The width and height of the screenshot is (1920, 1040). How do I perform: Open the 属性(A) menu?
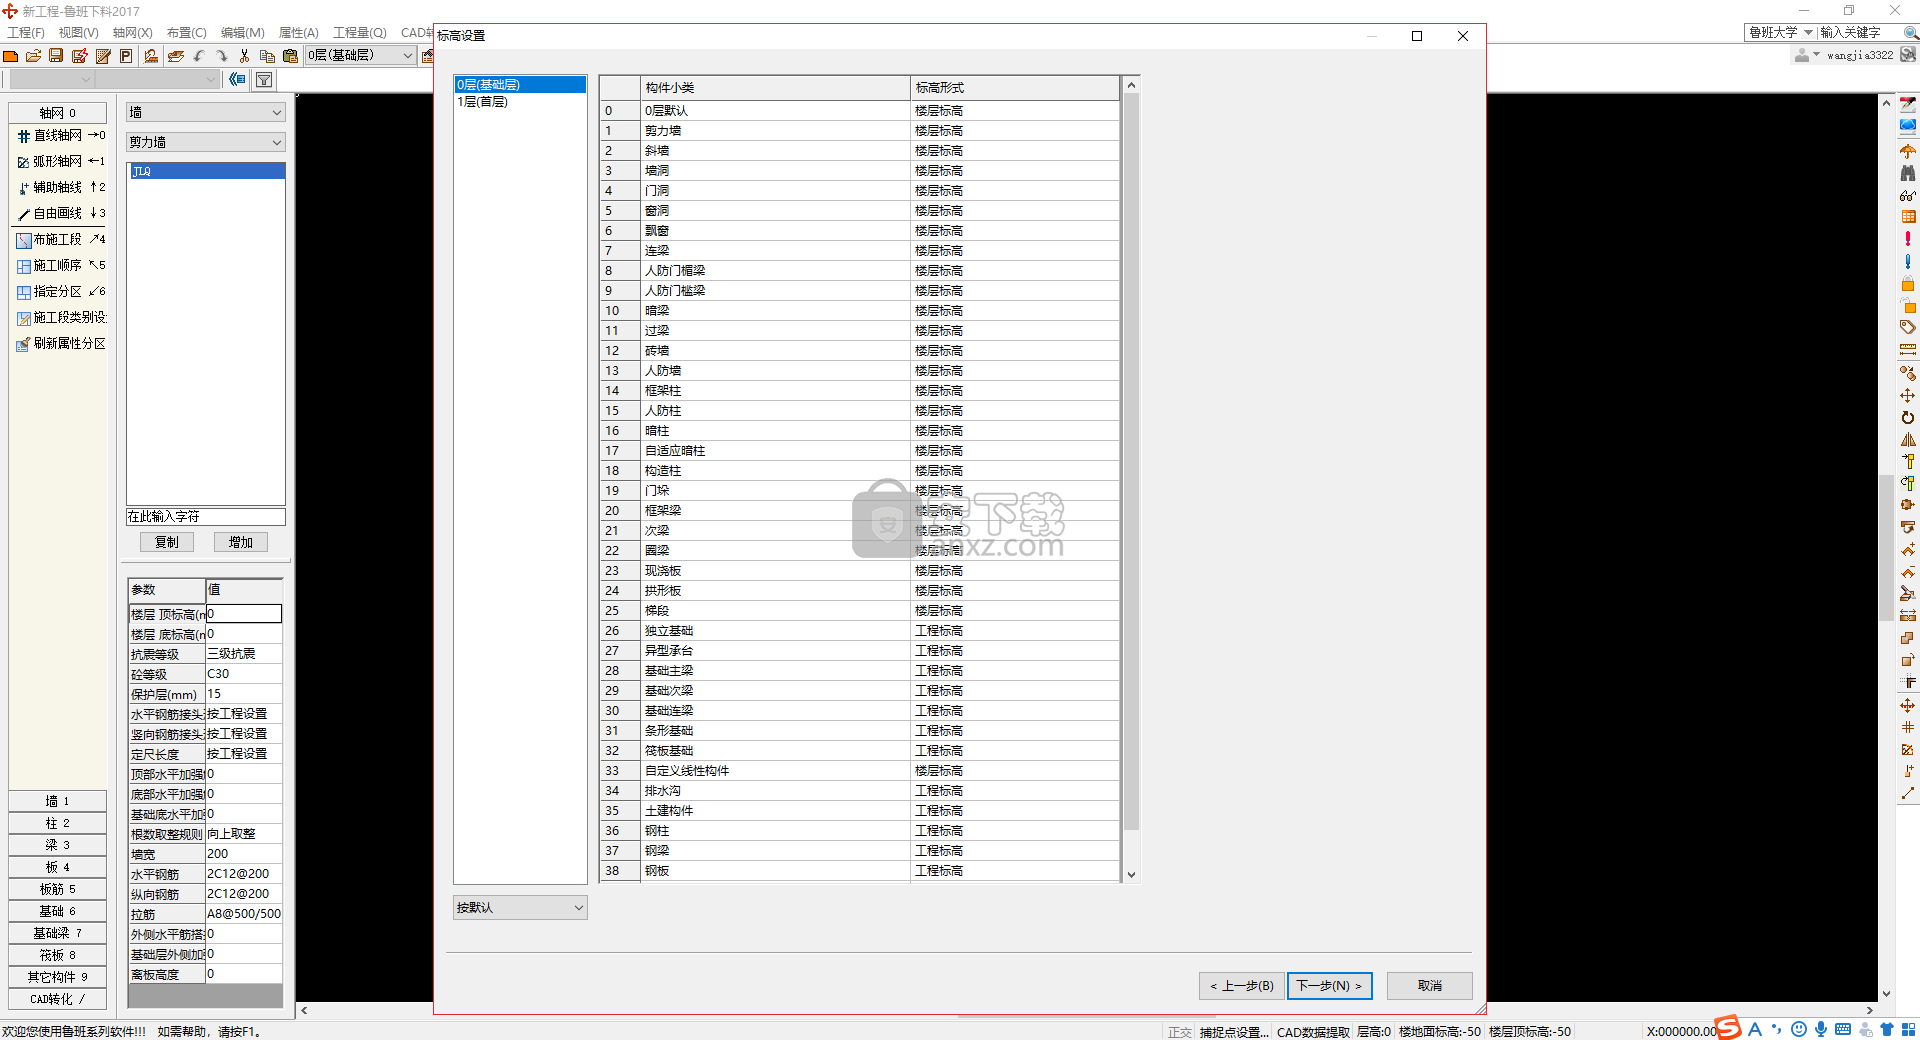pyautogui.click(x=298, y=33)
